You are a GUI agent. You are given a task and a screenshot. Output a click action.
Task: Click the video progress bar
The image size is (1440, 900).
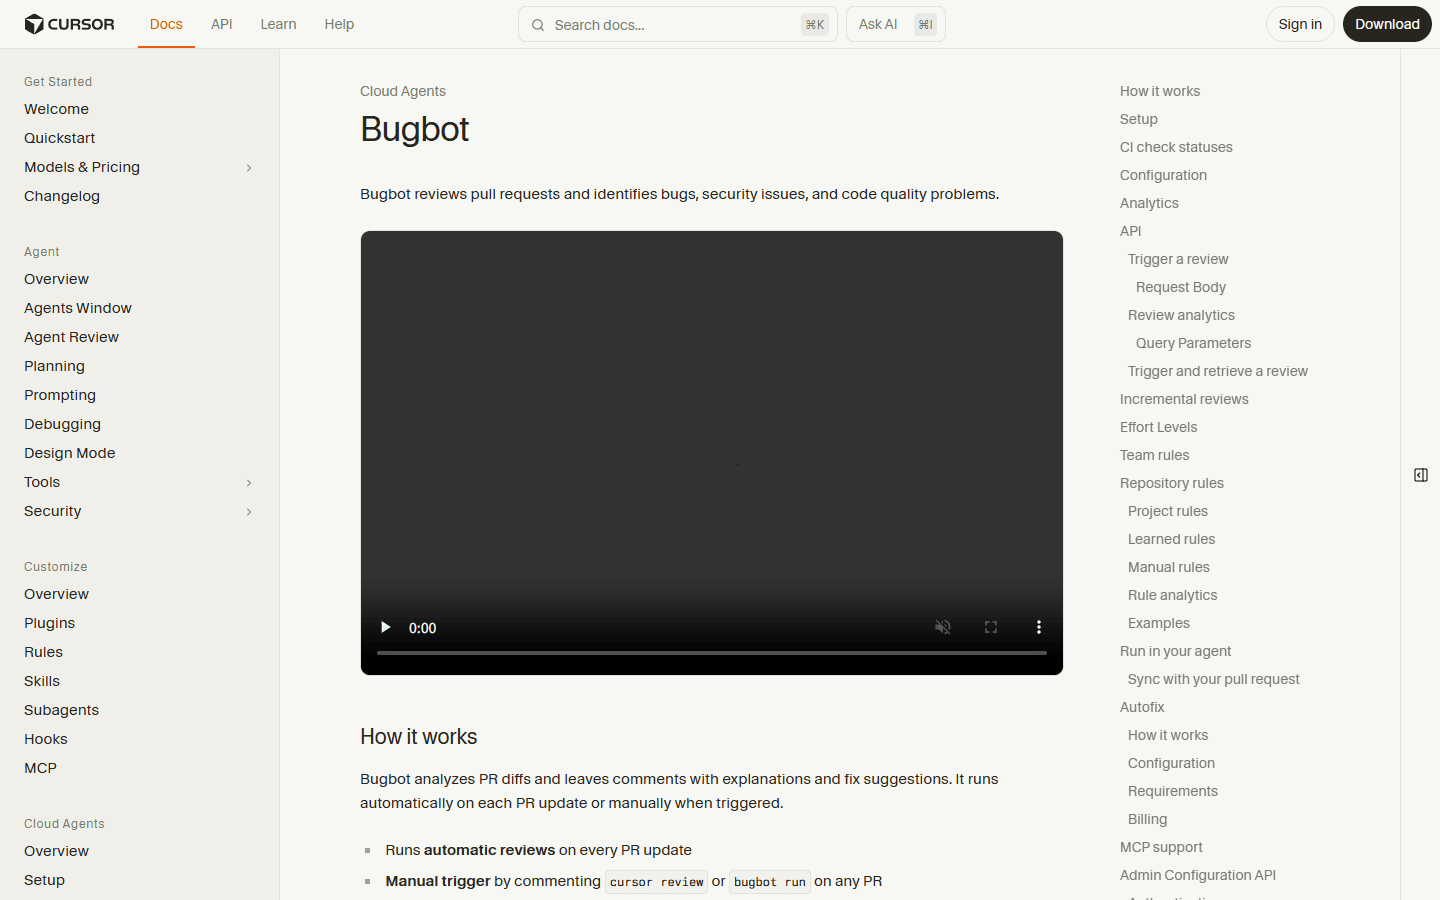click(712, 653)
